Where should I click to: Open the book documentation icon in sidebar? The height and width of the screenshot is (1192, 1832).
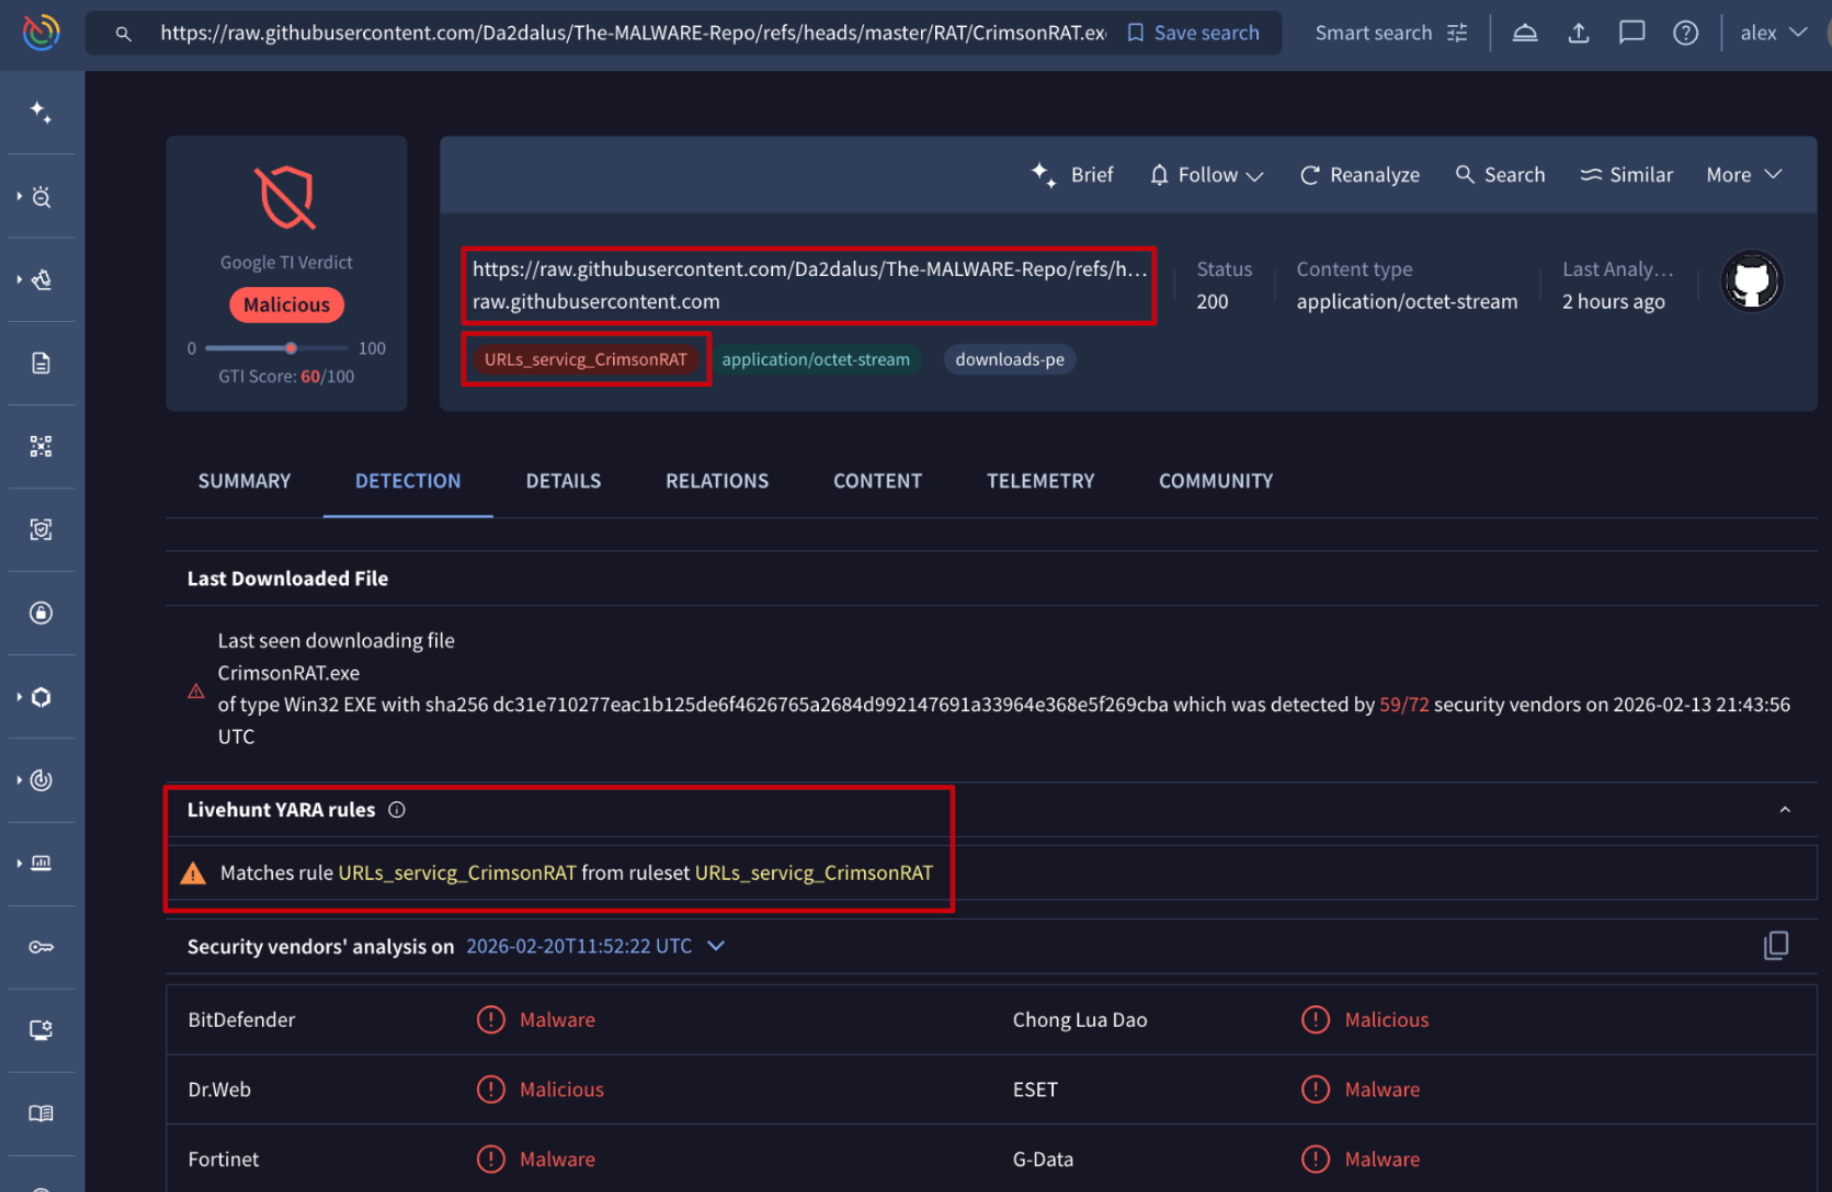click(41, 1113)
